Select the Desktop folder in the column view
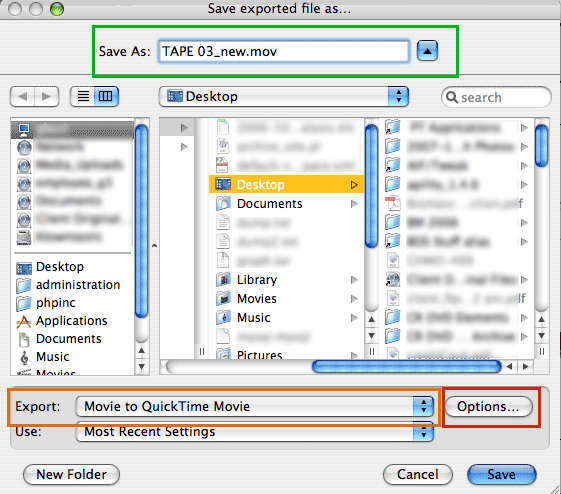The height and width of the screenshot is (494, 561). click(287, 185)
